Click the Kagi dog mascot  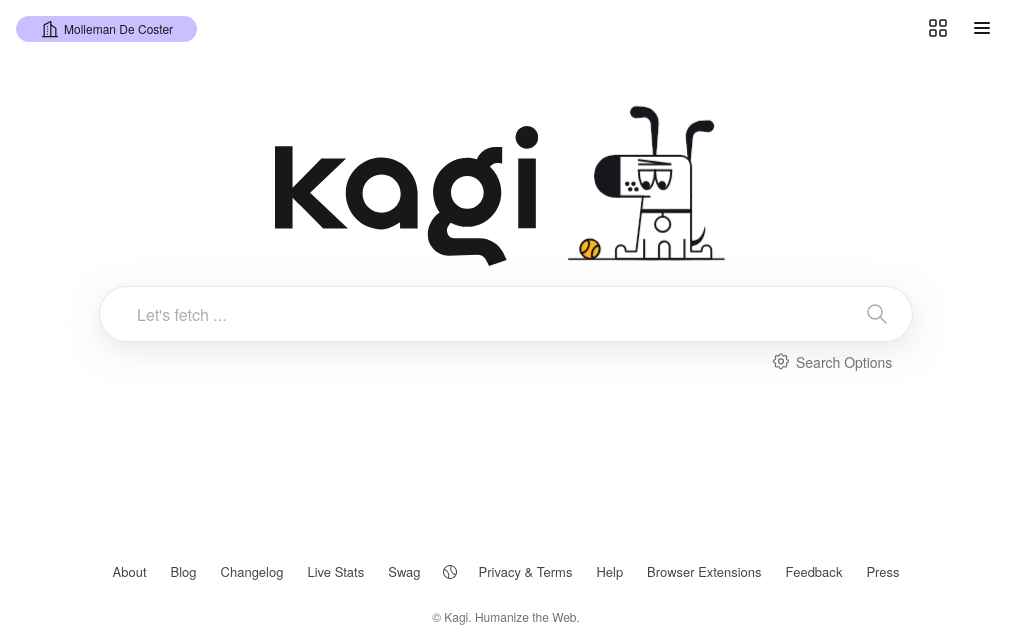tap(653, 183)
